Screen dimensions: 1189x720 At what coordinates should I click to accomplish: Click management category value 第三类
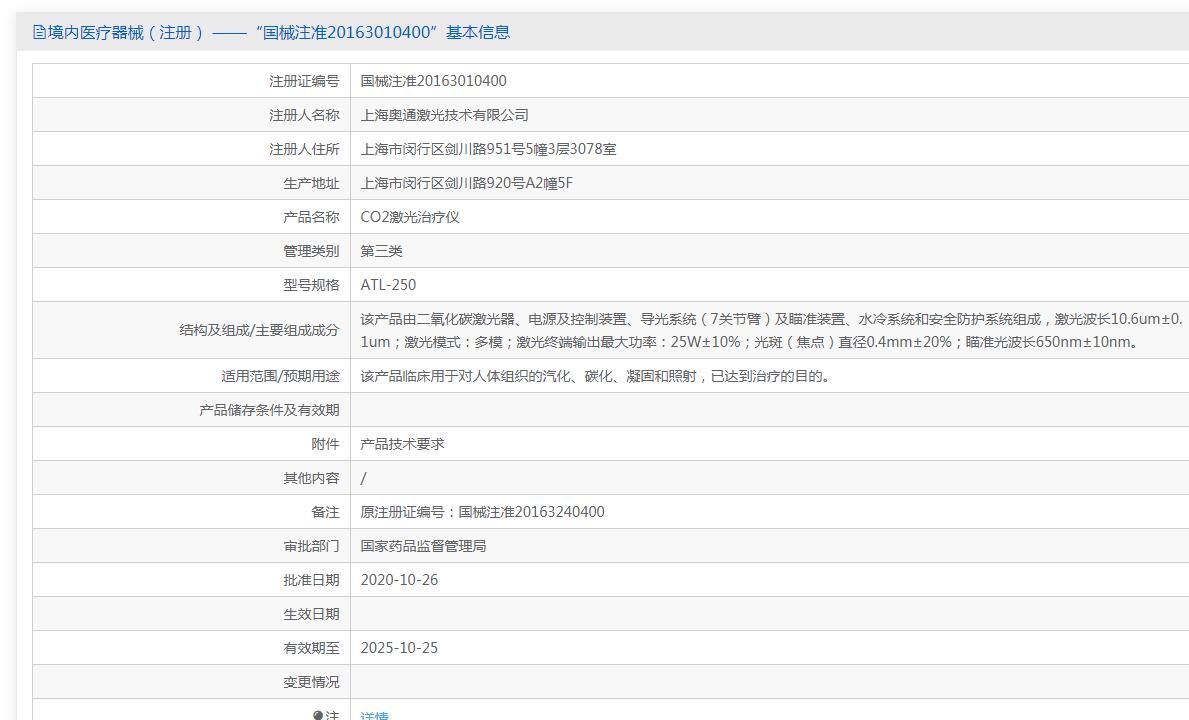[x=381, y=252]
